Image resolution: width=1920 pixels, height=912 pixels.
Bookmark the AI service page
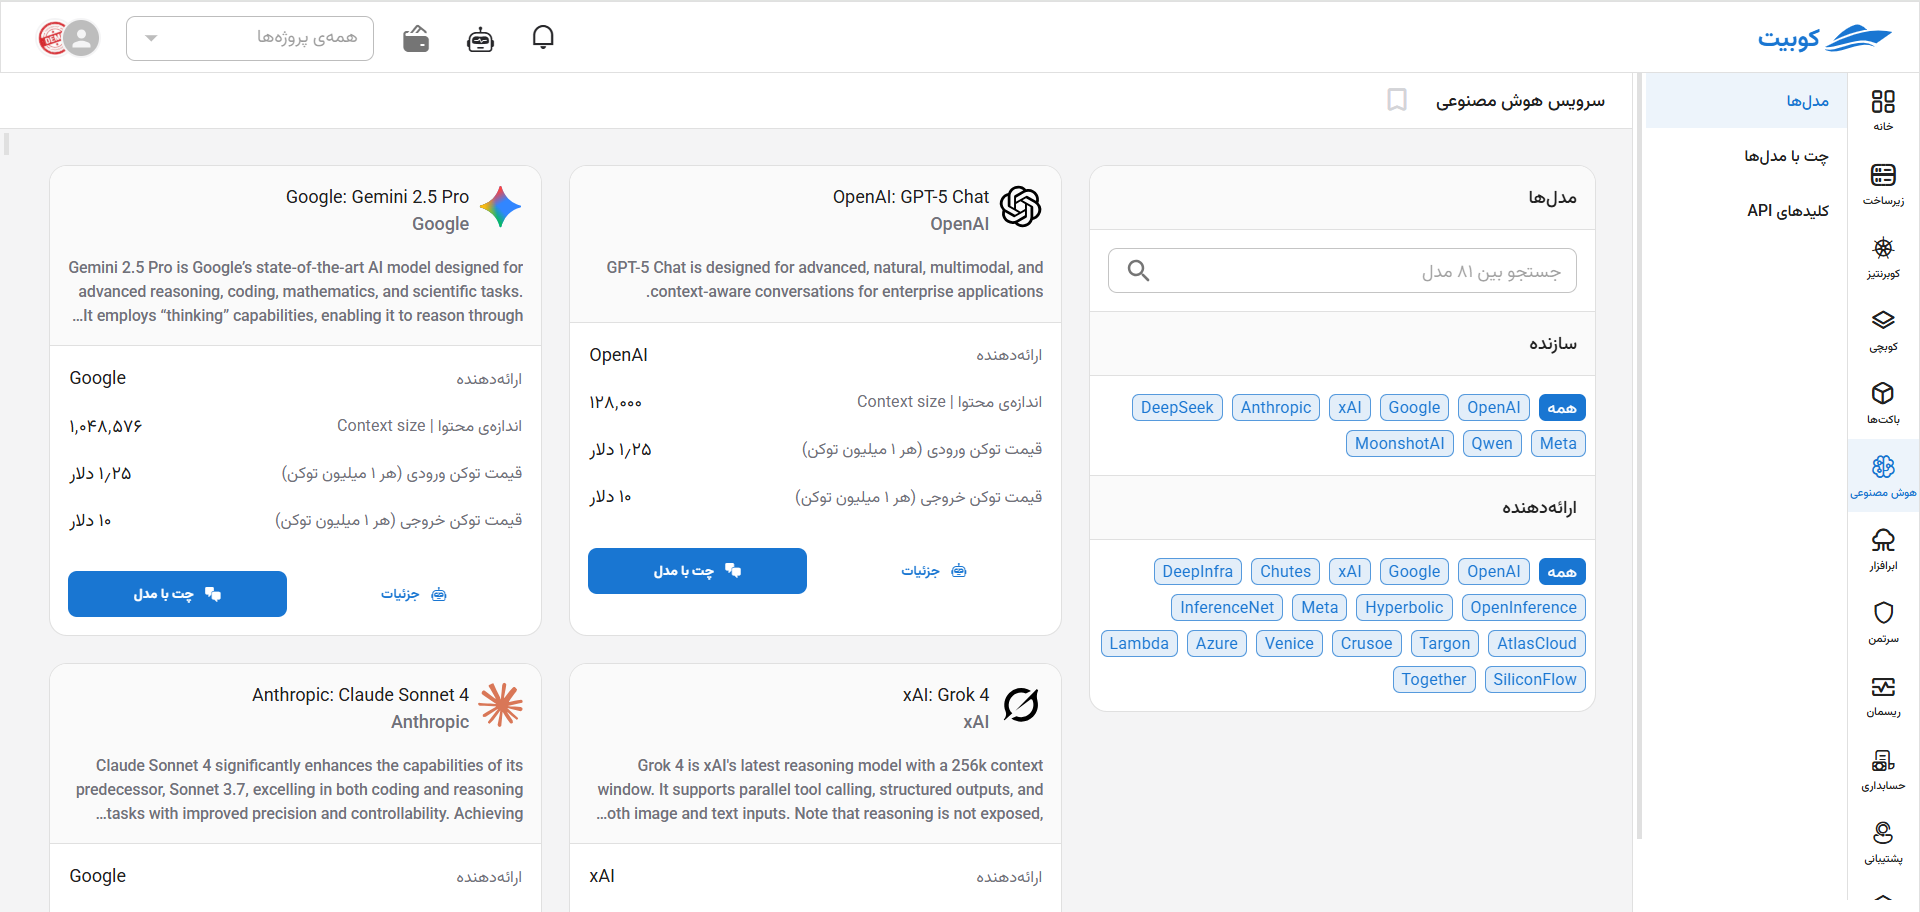(1397, 100)
